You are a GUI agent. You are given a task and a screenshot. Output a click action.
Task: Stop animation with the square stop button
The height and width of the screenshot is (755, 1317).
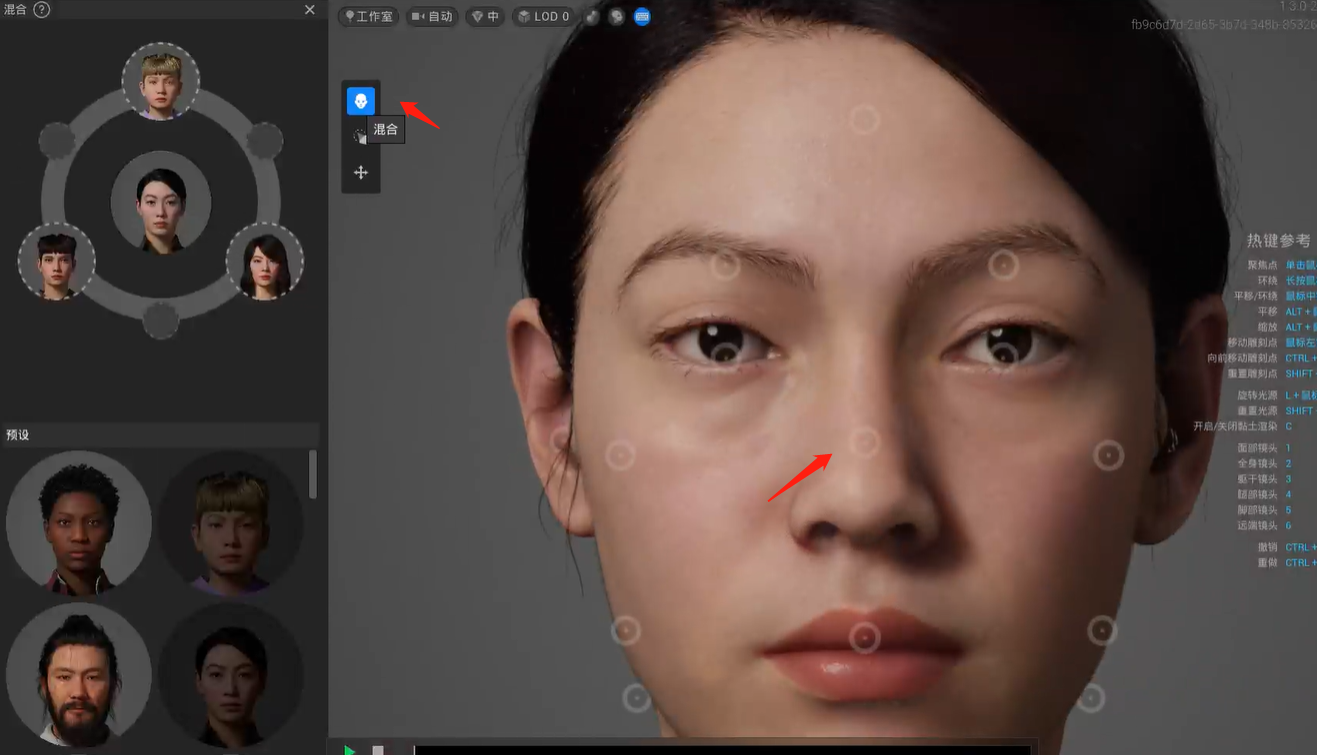pyautogui.click(x=378, y=750)
